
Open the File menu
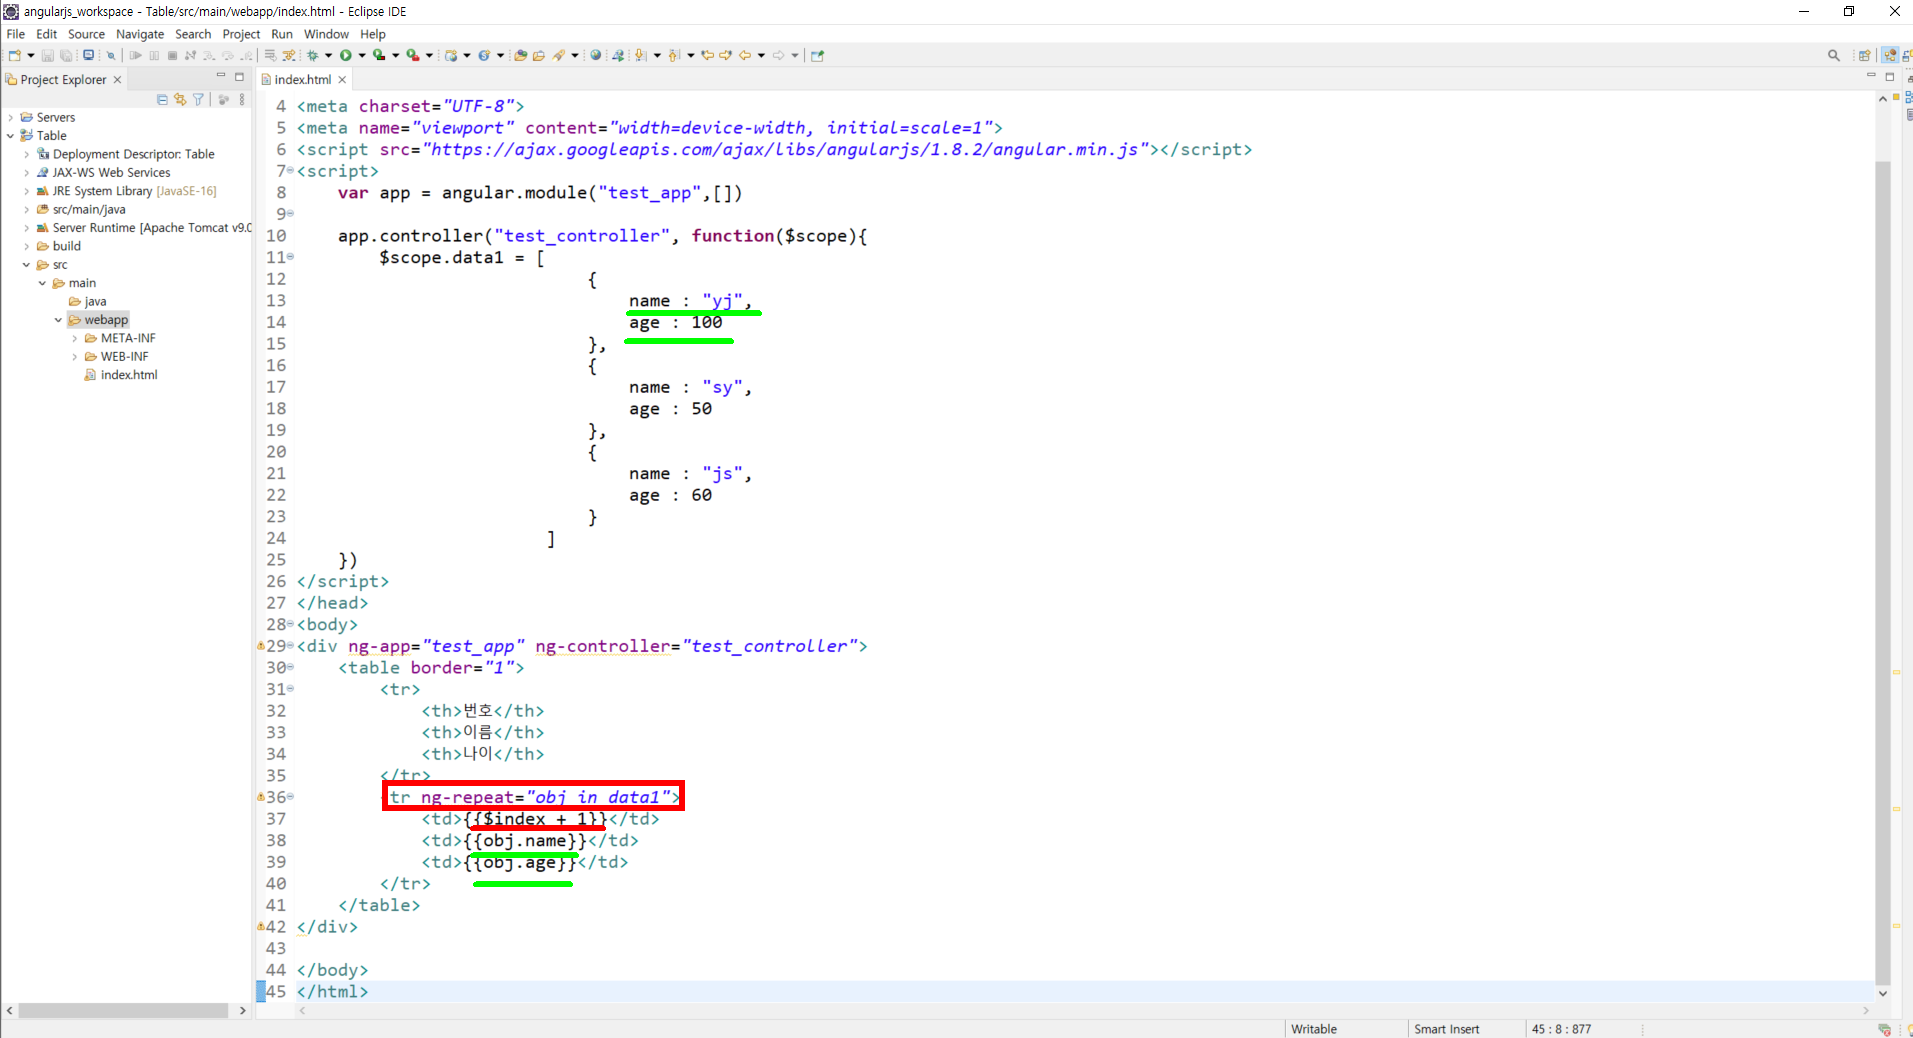pyautogui.click(x=16, y=34)
